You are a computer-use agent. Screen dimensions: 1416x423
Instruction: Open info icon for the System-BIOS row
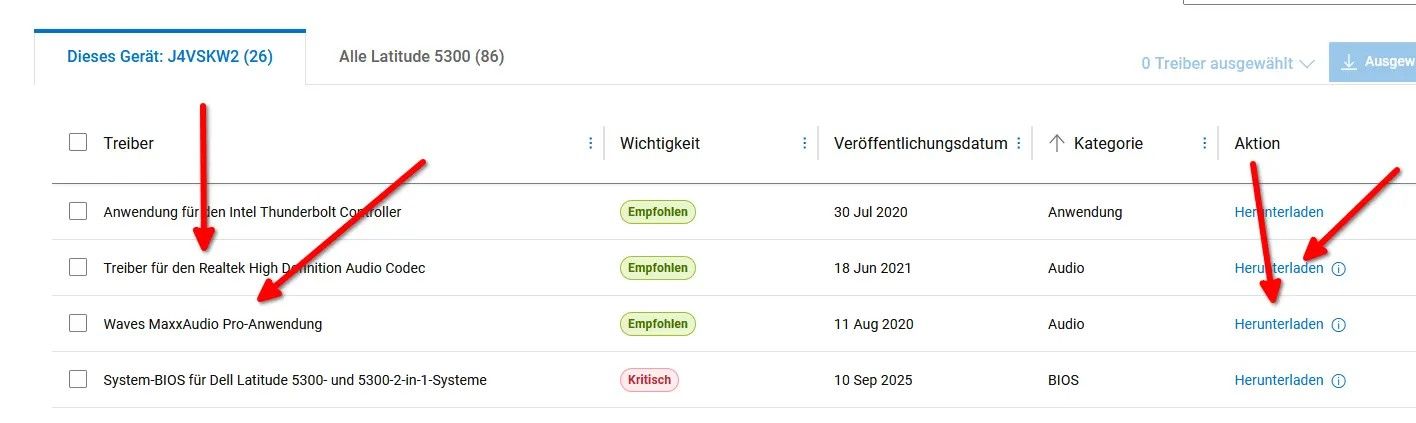[1339, 381]
